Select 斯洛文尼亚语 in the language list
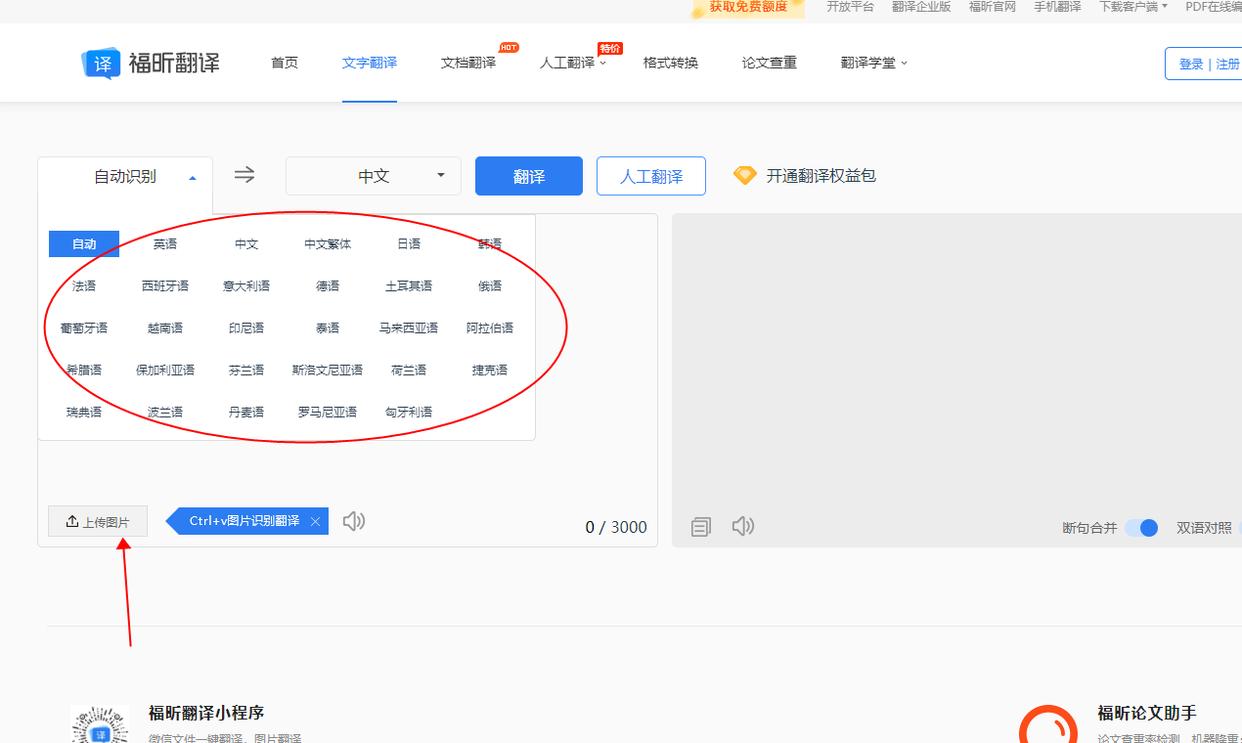This screenshot has height=743, width=1242. click(328, 370)
